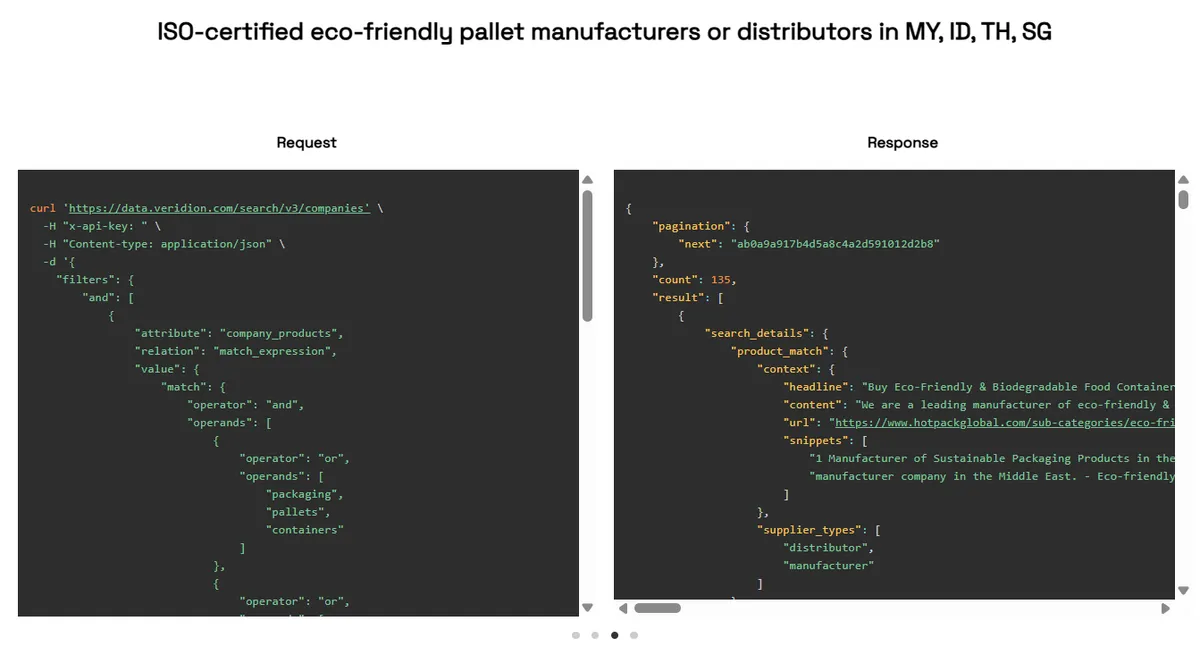Select the active third carousel dot
The height and width of the screenshot is (663, 1200).
point(614,635)
